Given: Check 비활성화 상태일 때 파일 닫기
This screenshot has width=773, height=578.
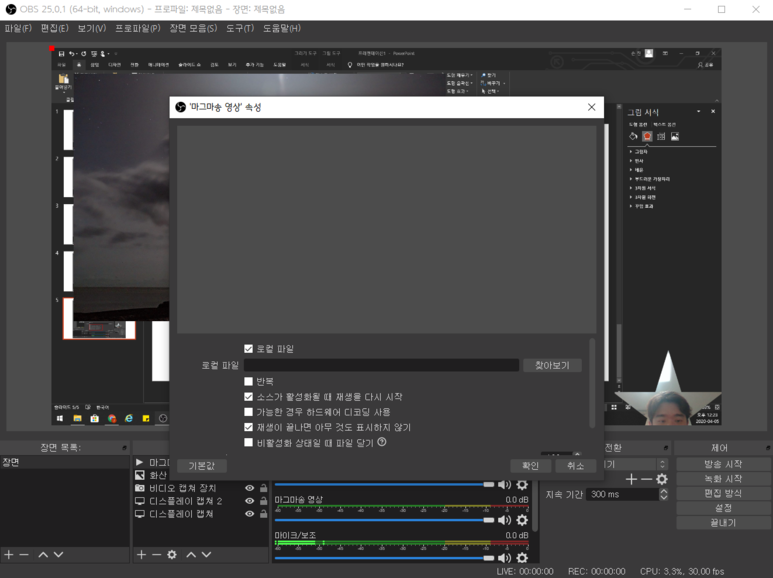Looking at the screenshot, I should point(248,442).
